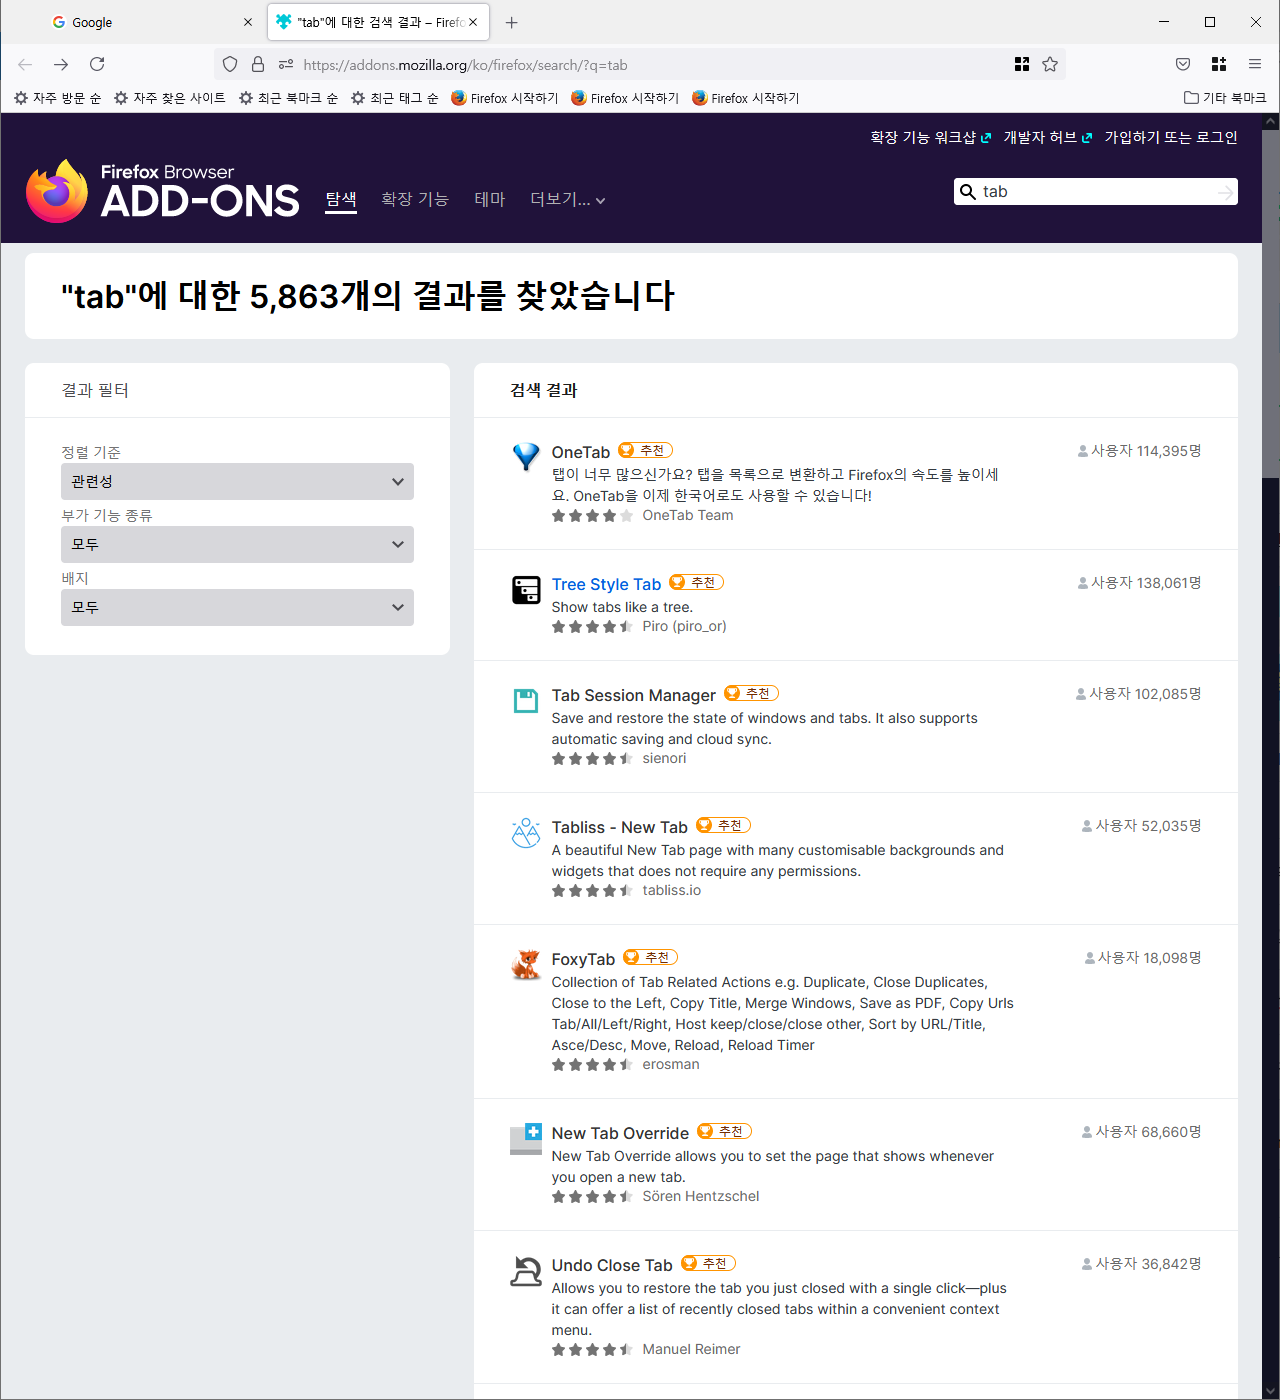Click the Tab Session Manager floppy icon
Image resolution: width=1280 pixels, height=1400 pixels.
tap(526, 701)
